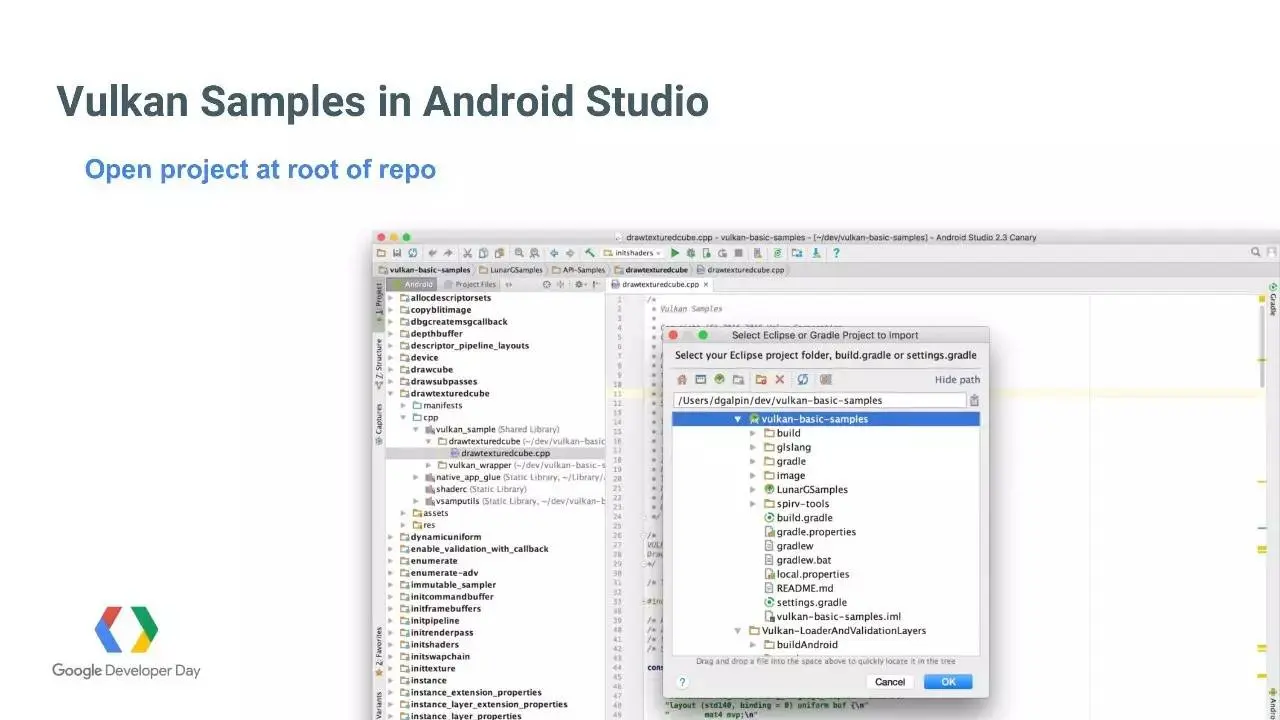The height and width of the screenshot is (720, 1280).
Task: Click the Make Project hammer icon
Action: 589,253
